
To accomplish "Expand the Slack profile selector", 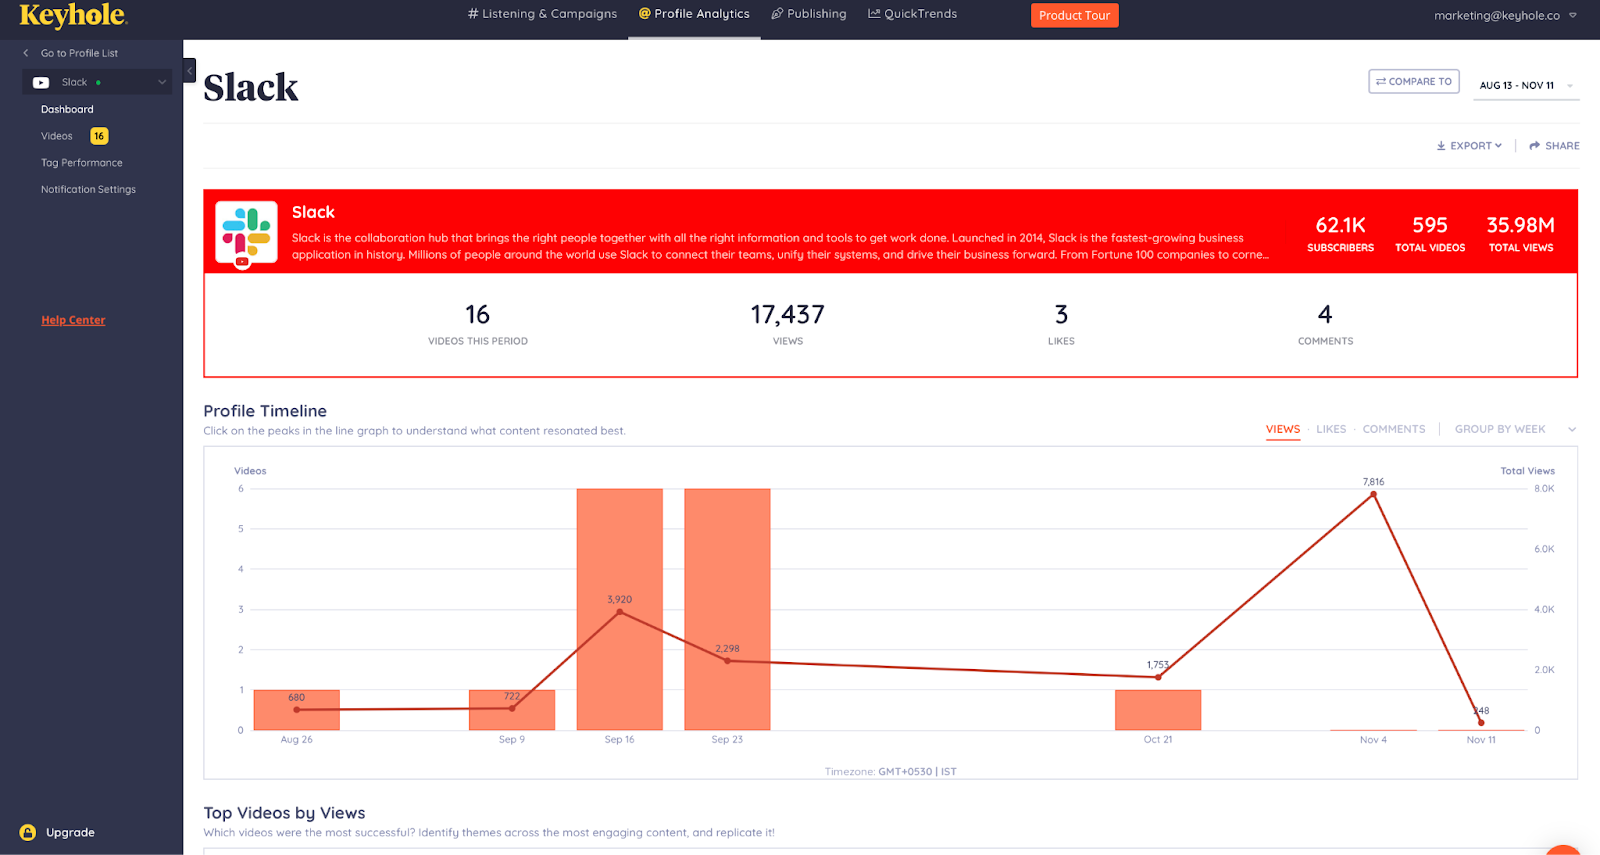I will pyautogui.click(x=97, y=82).
